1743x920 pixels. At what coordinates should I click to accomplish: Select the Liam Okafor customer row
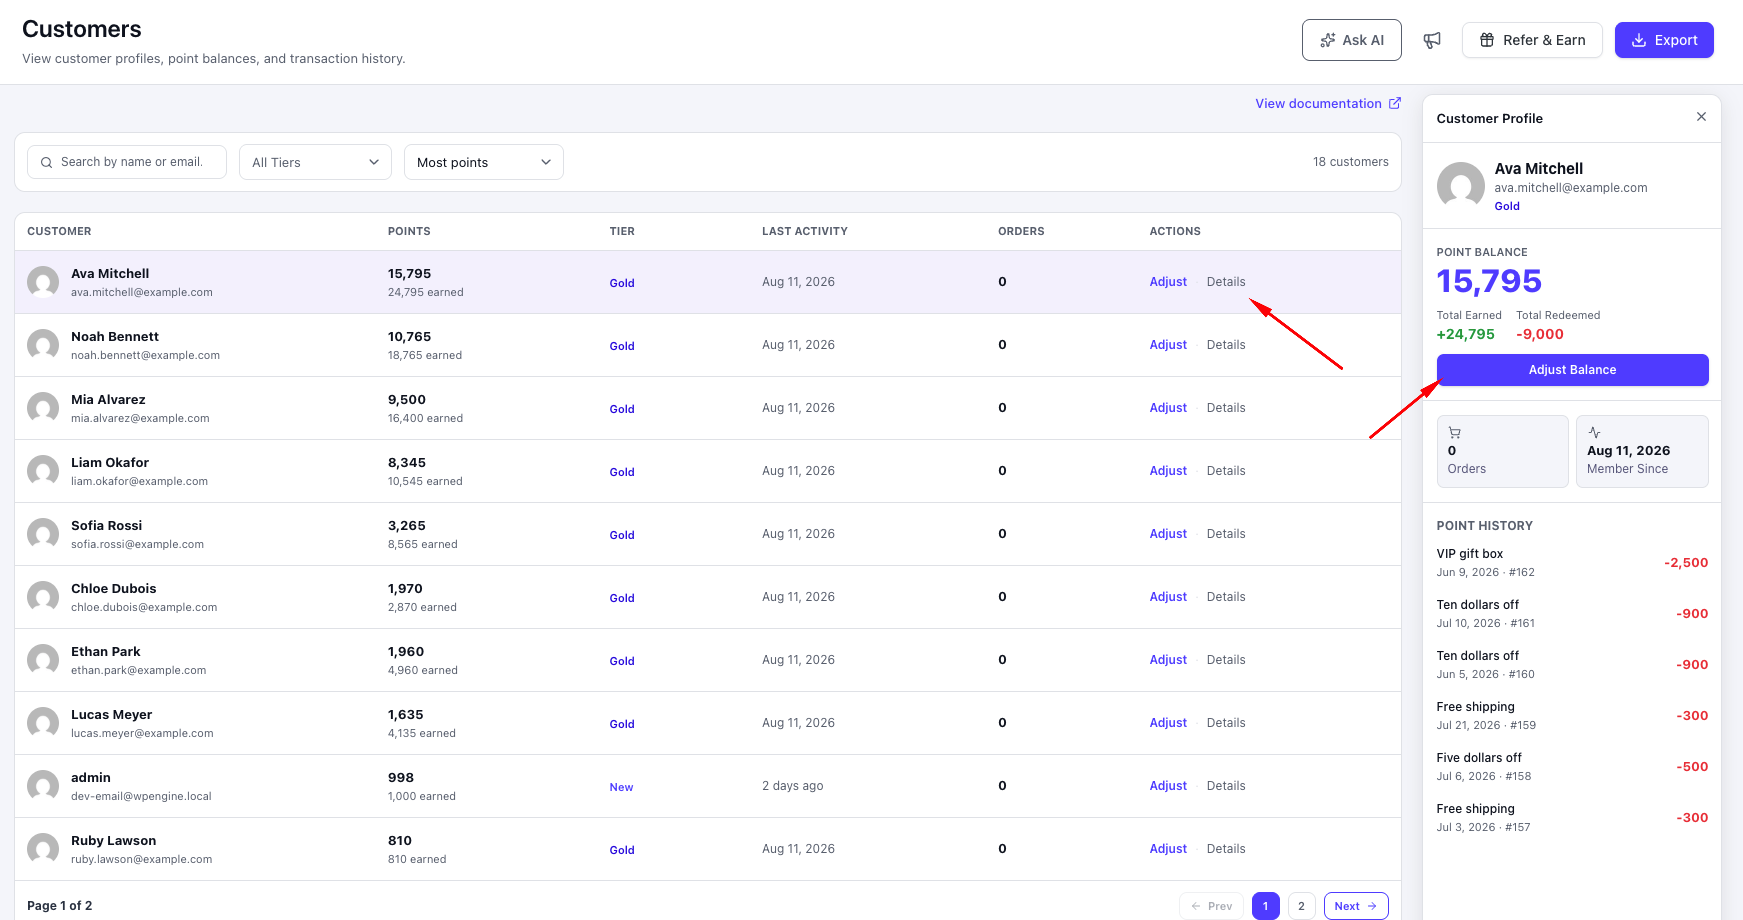tap(708, 471)
